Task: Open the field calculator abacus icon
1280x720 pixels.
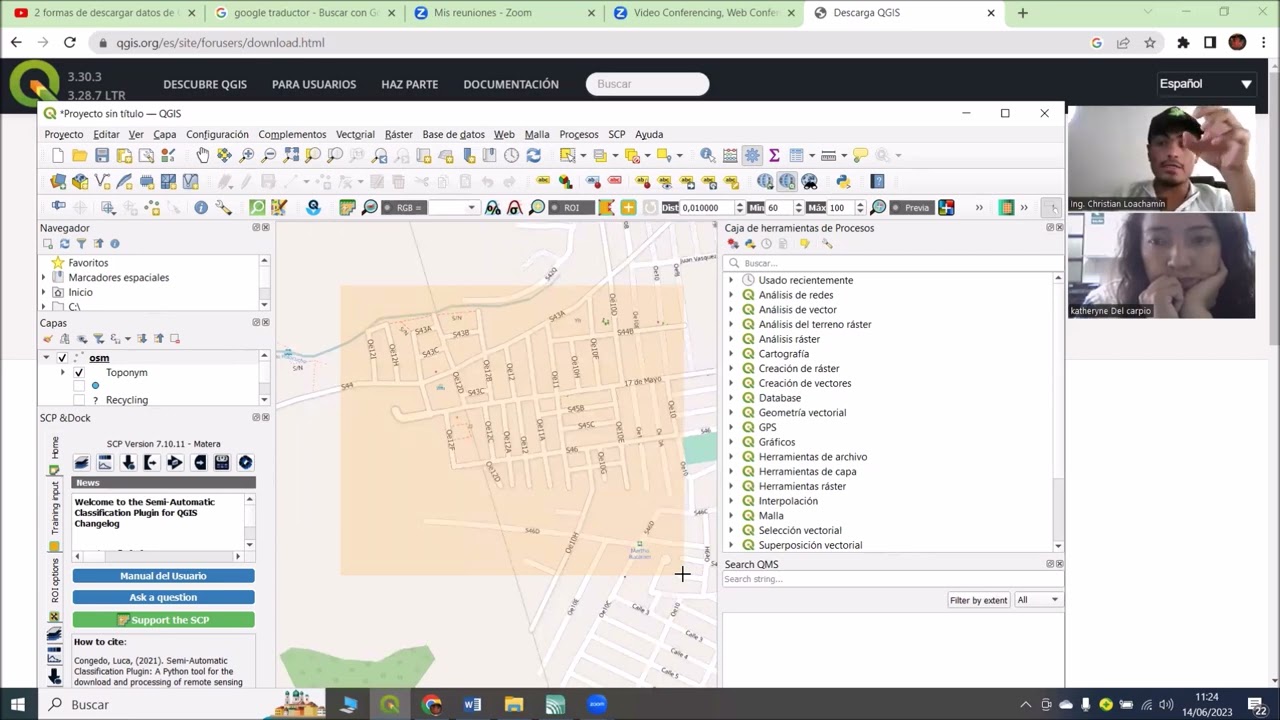Action: [x=730, y=155]
